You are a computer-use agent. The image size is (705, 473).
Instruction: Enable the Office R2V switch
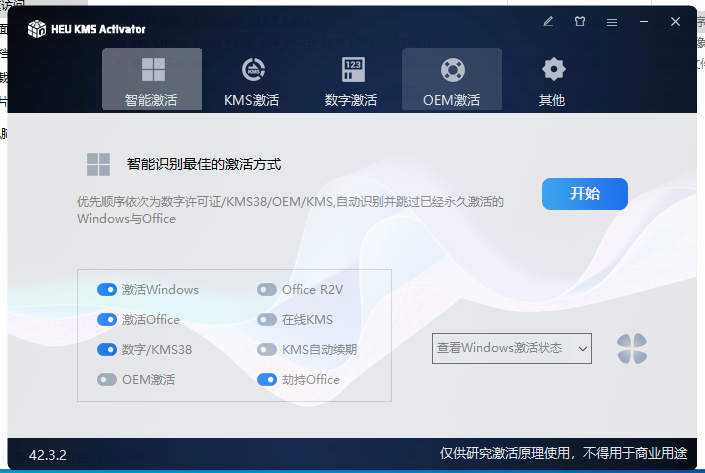point(267,290)
